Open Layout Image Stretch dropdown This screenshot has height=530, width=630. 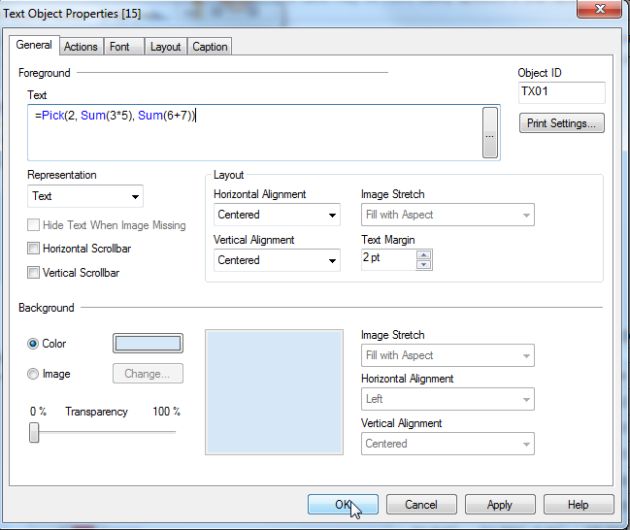tap(448, 215)
